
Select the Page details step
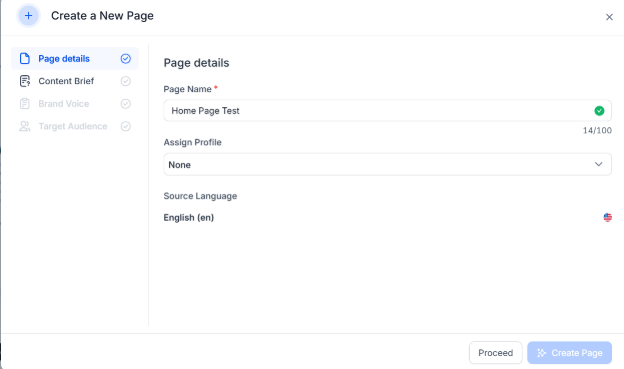point(75,59)
